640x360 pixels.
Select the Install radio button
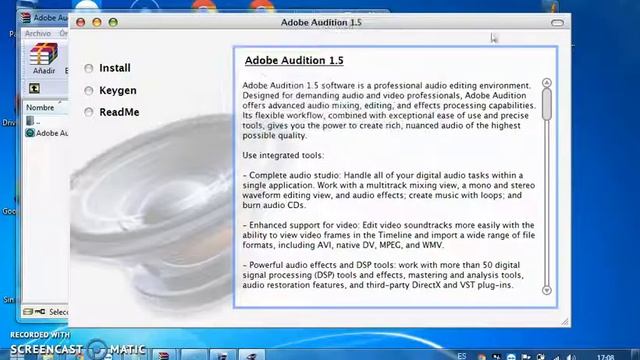click(x=89, y=68)
